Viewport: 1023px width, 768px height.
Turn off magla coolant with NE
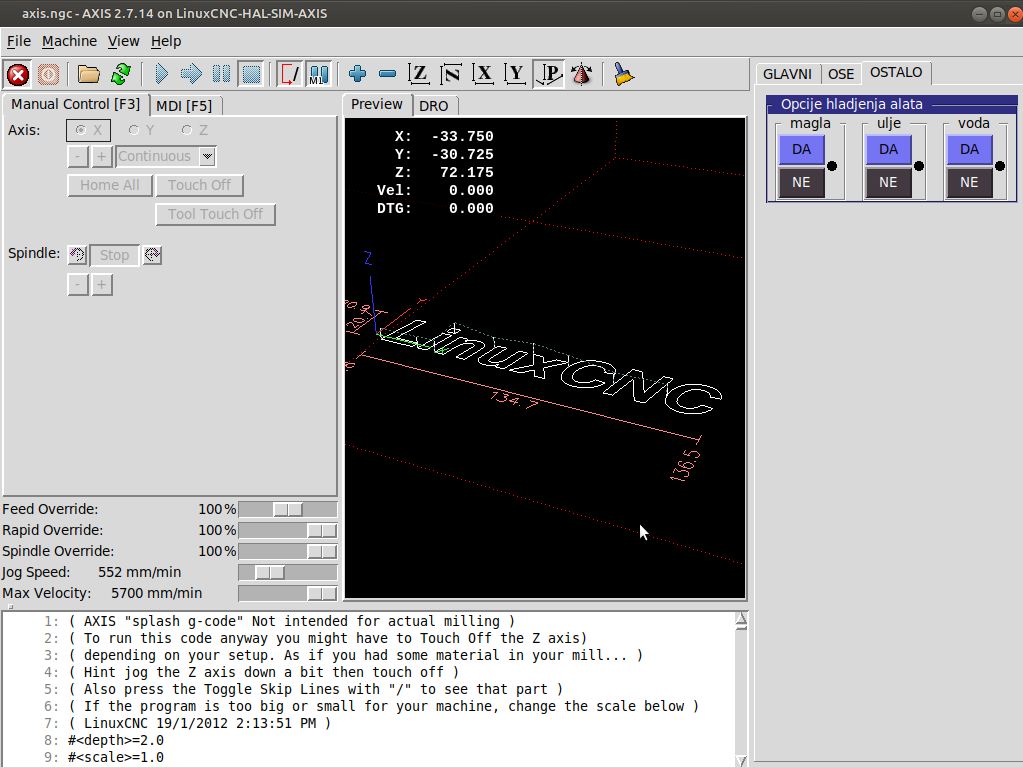coord(801,183)
